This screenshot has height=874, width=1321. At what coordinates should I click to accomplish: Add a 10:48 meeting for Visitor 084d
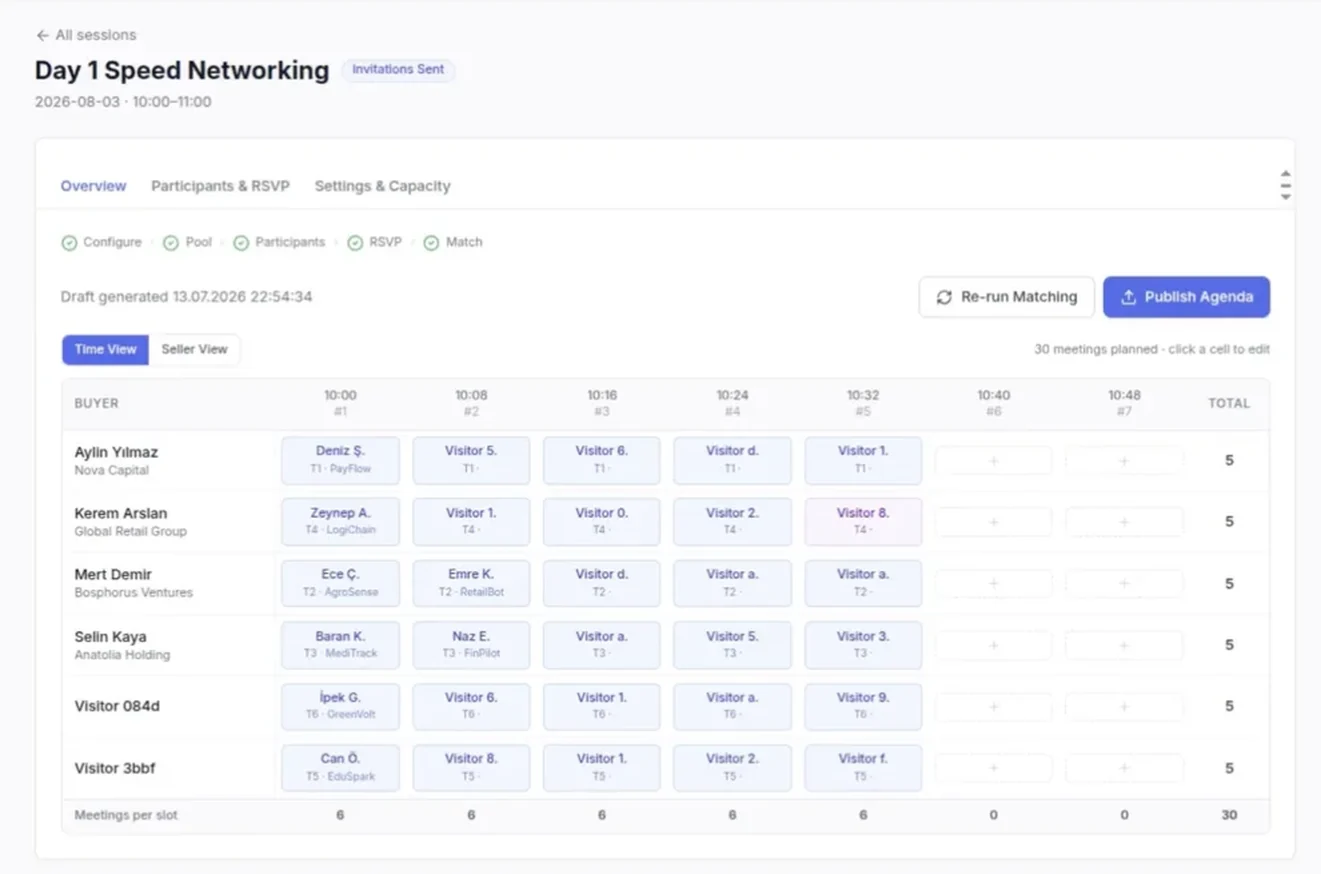click(1124, 706)
